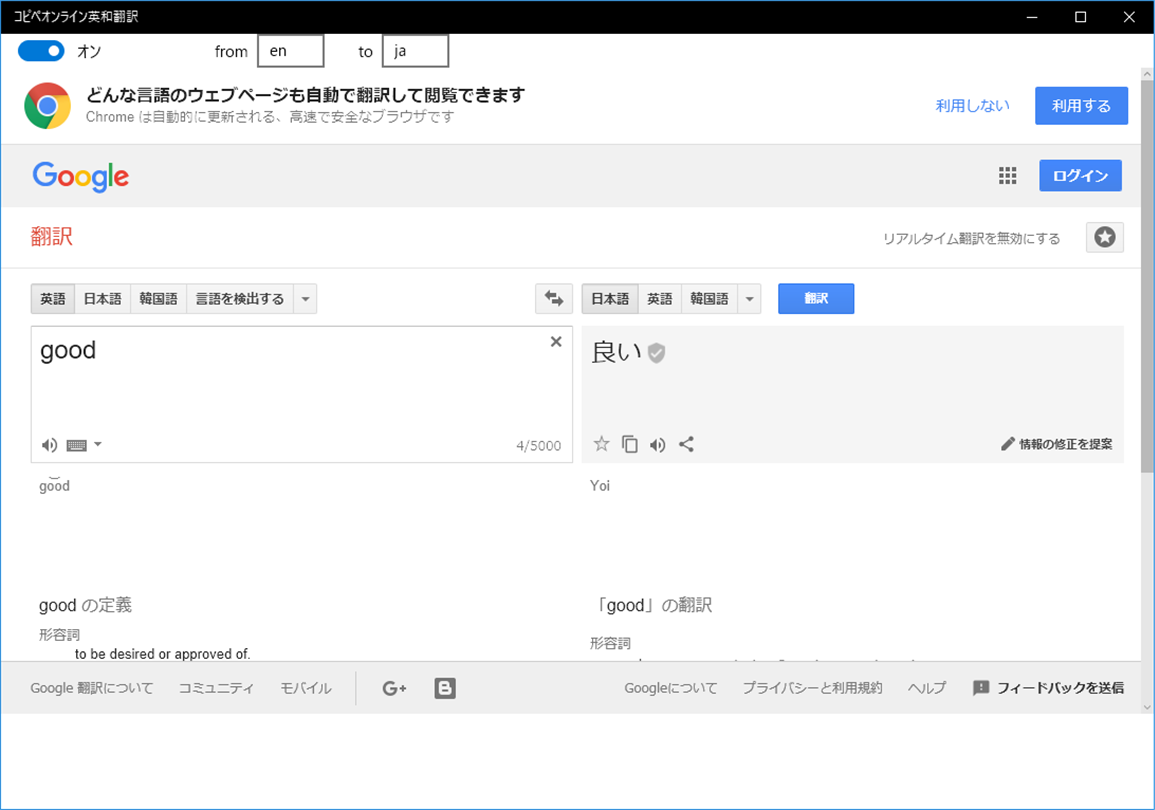Listen to source text speaker icon
1155x810 pixels.
[x=49, y=445]
